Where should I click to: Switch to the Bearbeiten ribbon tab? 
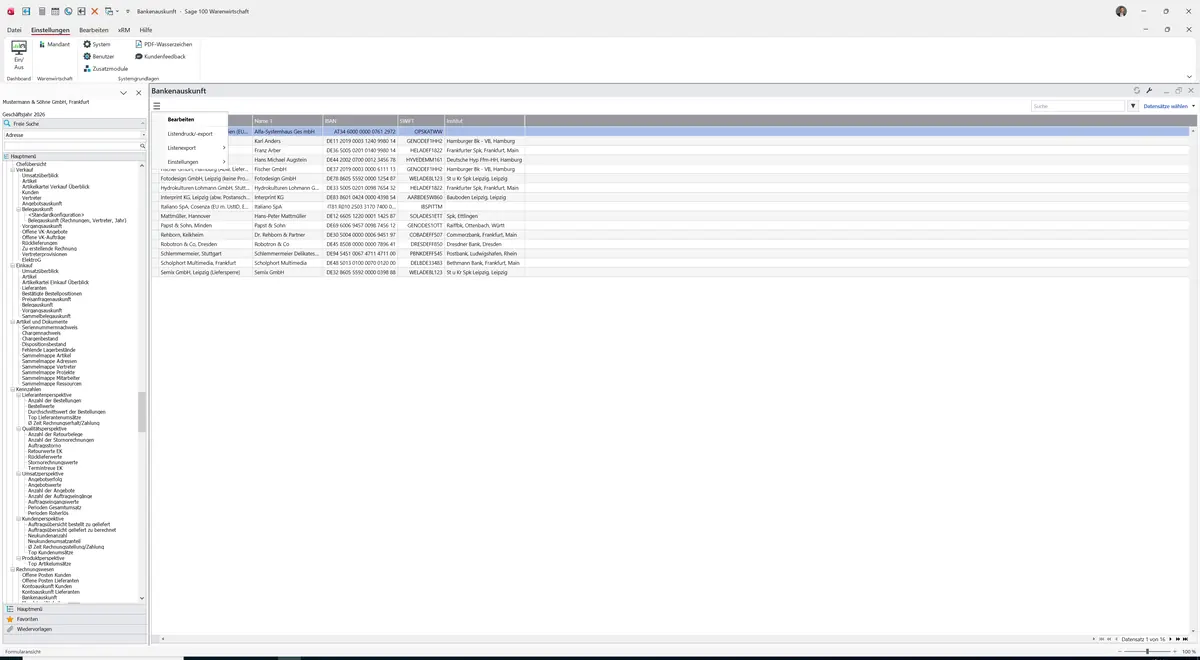click(x=94, y=30)
